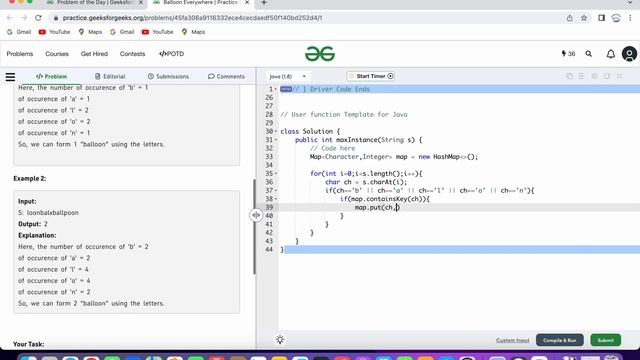This screenshot has height=360, width=640.
Task: Collapse code fold at line 38
Action: tap(276, 199)
